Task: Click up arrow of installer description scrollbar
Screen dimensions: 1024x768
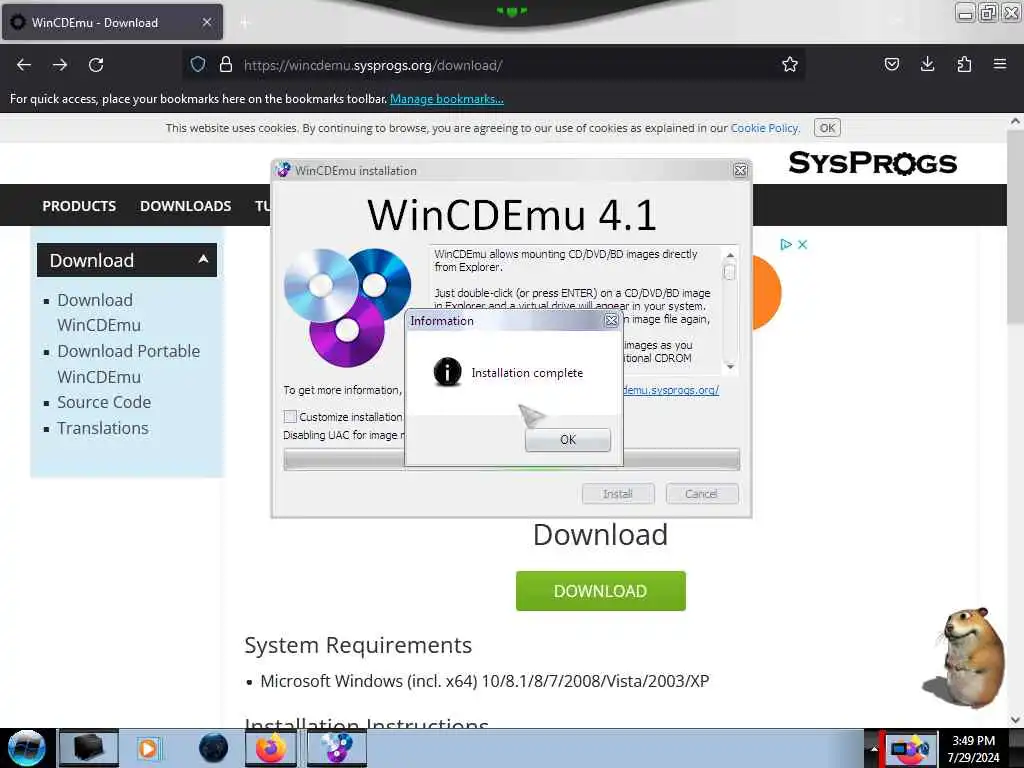Action: [730, 255]
